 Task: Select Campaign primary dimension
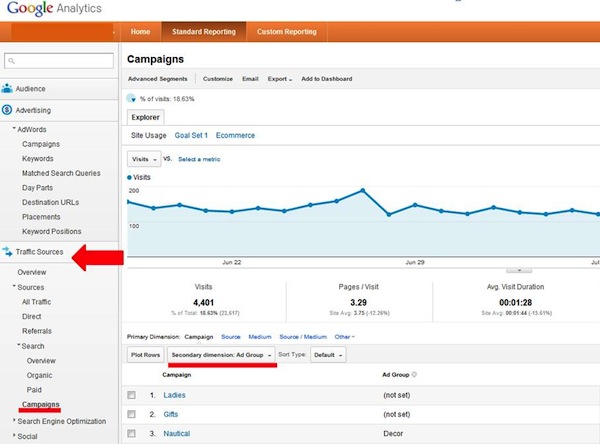[x=199, y=337]
